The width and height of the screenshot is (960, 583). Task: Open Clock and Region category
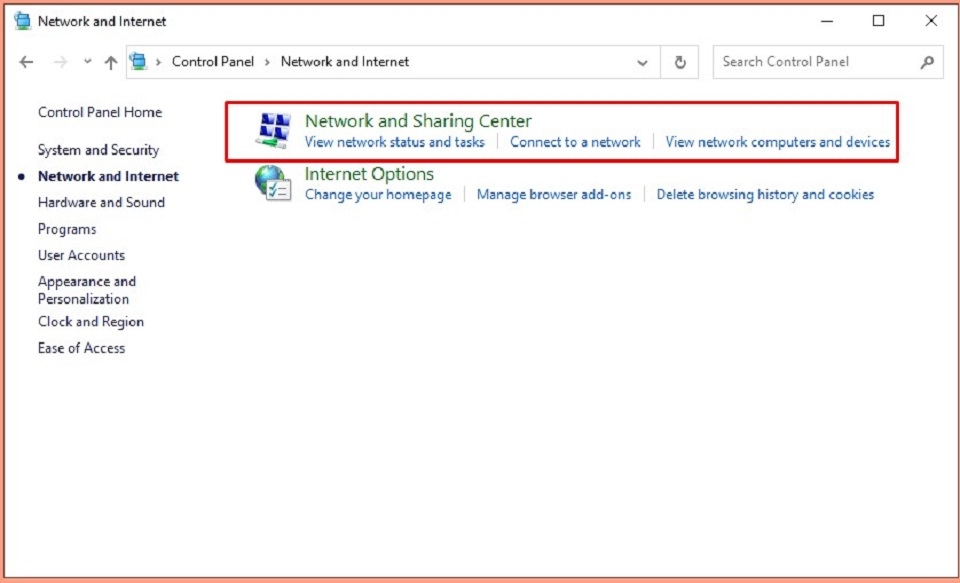click(91, 322)
